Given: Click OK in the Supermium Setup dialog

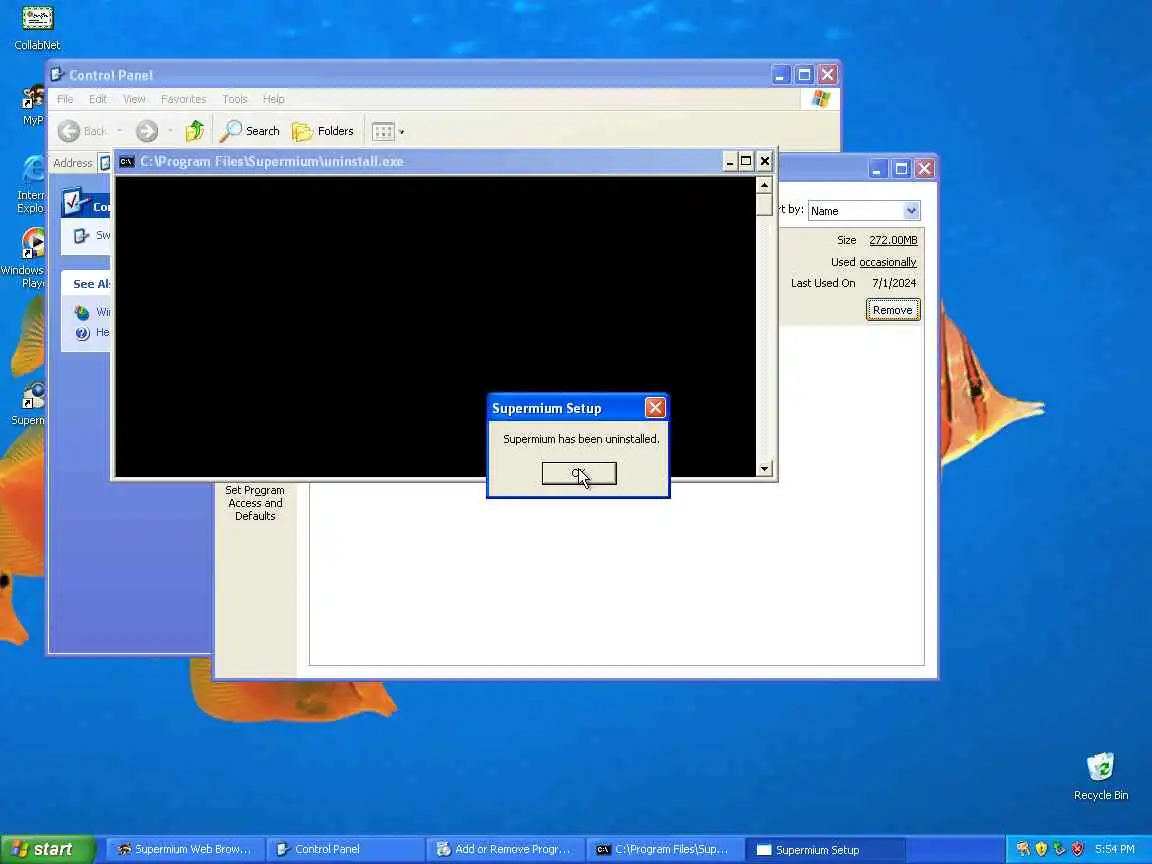Looking at the screenshot, I should (579, 474).
